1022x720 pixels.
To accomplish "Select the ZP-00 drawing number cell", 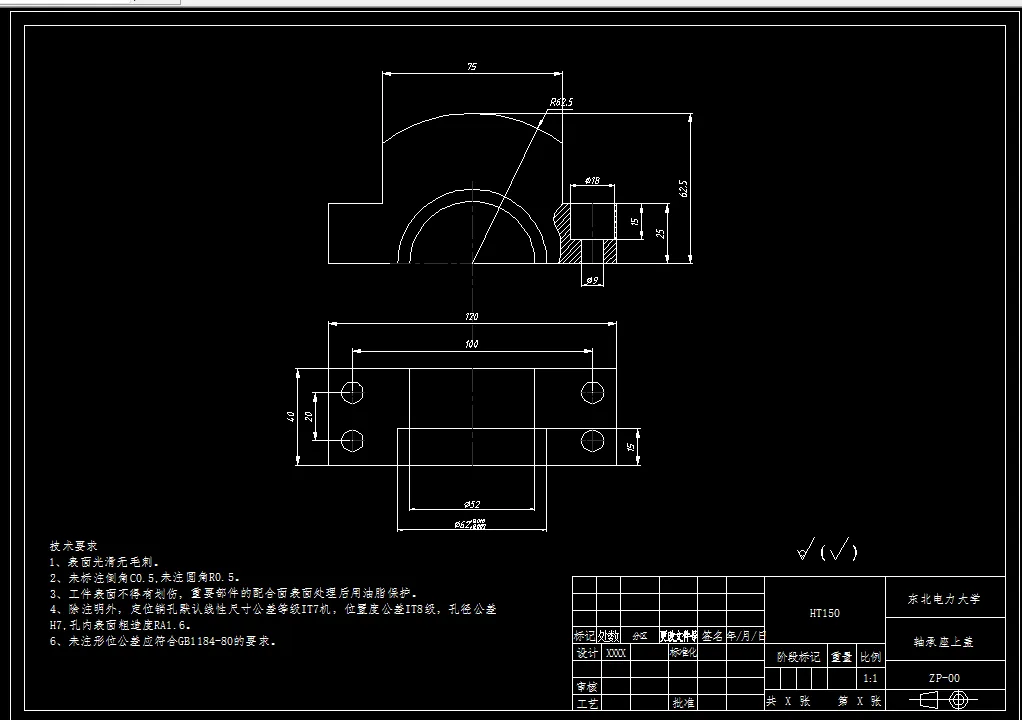I will pyautogui.click(x=945, y=678).
